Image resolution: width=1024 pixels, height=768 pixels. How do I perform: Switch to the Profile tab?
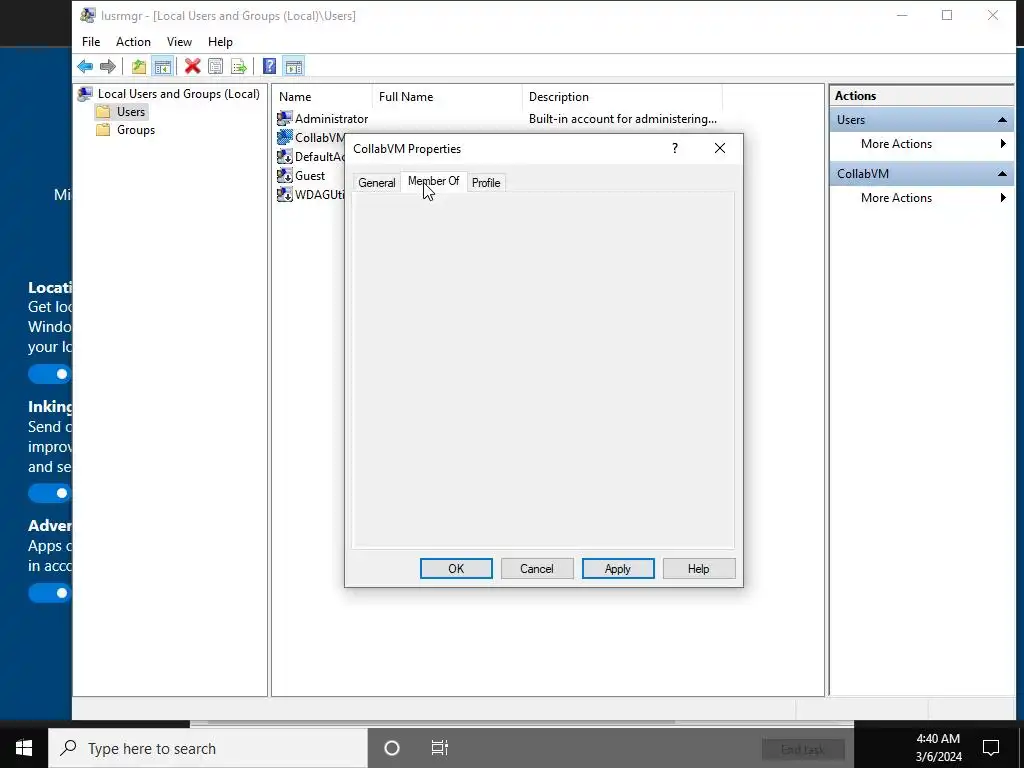click(486, 183)
